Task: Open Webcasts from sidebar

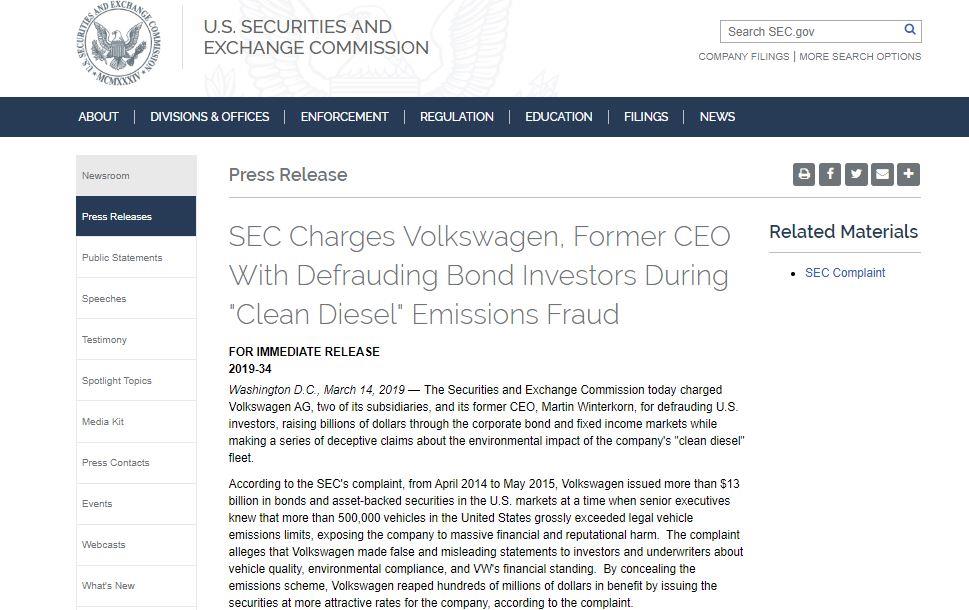Action: point(136,544)
